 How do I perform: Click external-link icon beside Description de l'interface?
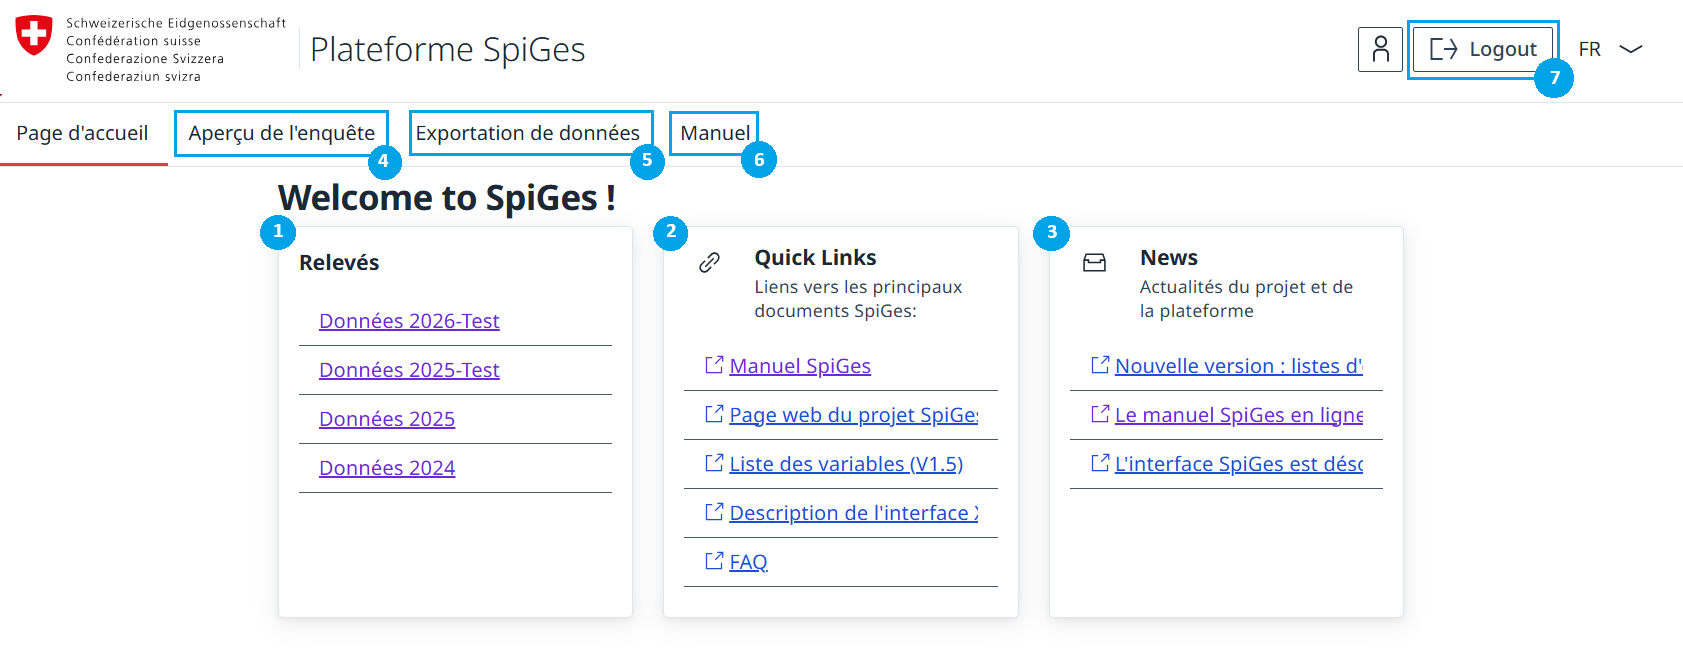tap(714, 512)
